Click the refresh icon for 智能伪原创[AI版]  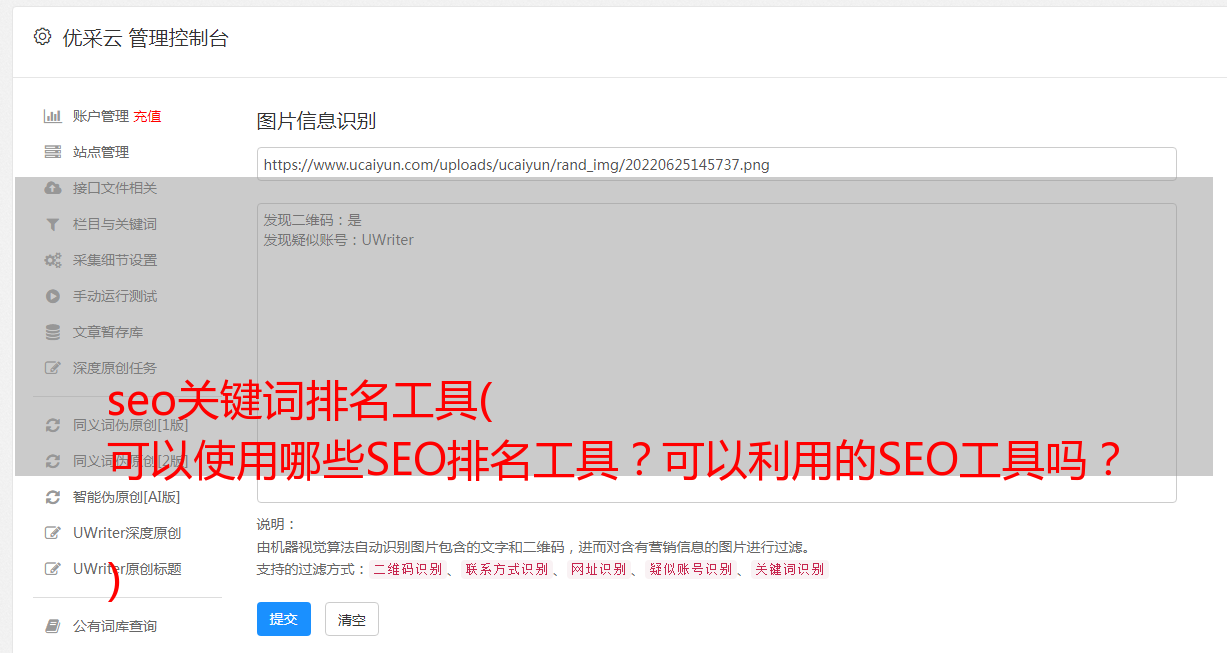[53, 497]
